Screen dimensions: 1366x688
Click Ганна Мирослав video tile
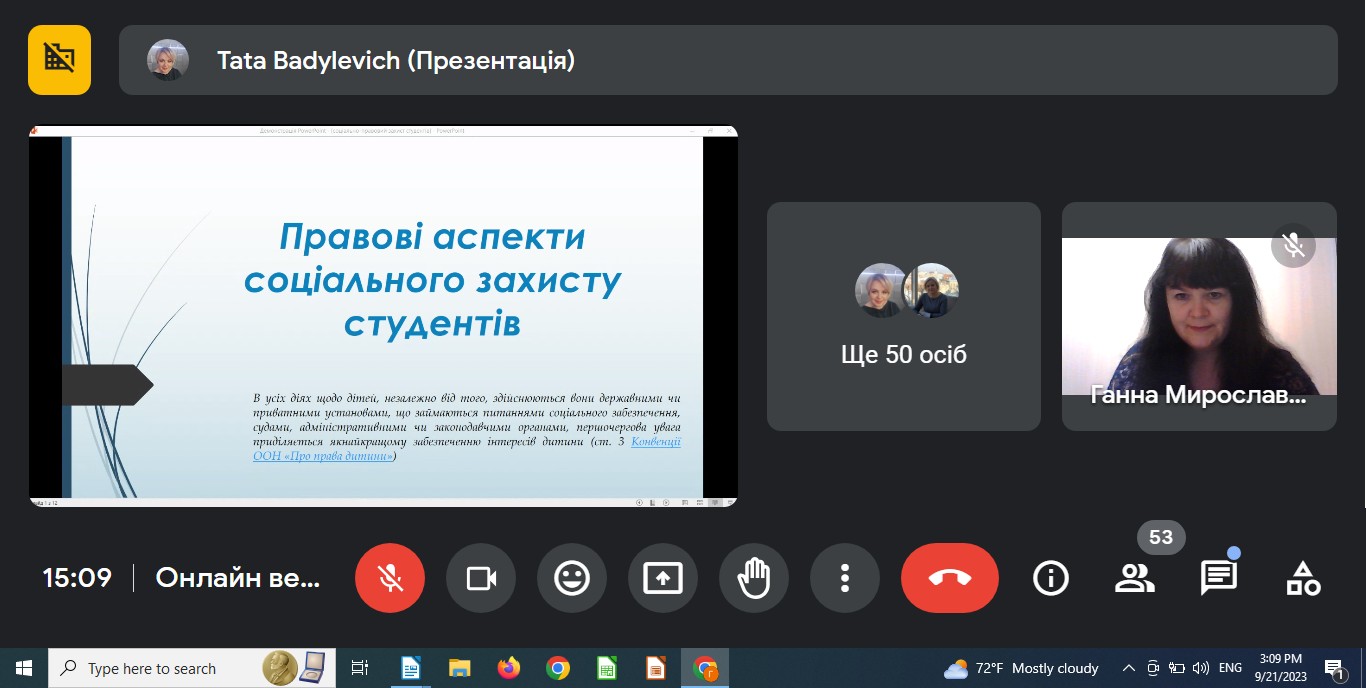click(x=1198, y=316)
